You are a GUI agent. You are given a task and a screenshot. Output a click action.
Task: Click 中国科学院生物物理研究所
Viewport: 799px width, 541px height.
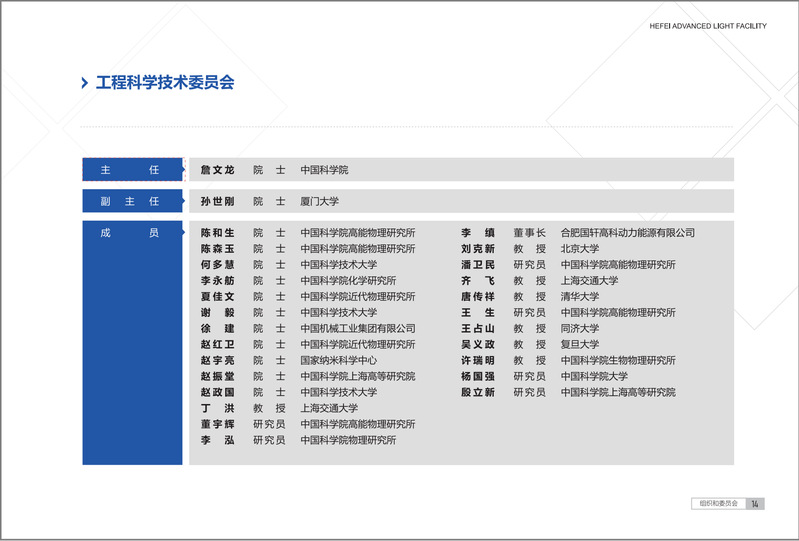pos(618,361)
